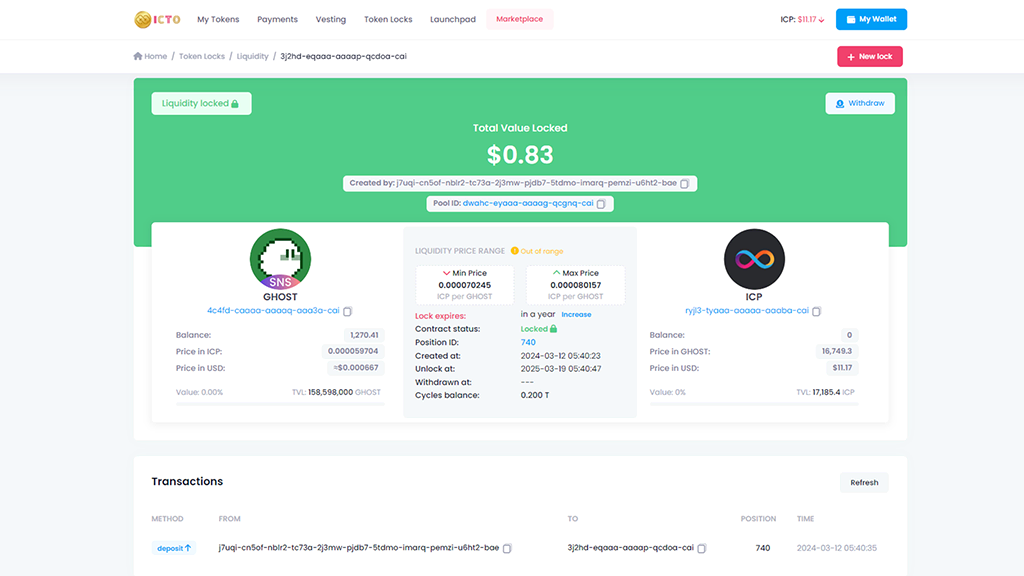1024x576 pixels.
Task: Copy the transaction sender address
Action: (x=507, y=548)
